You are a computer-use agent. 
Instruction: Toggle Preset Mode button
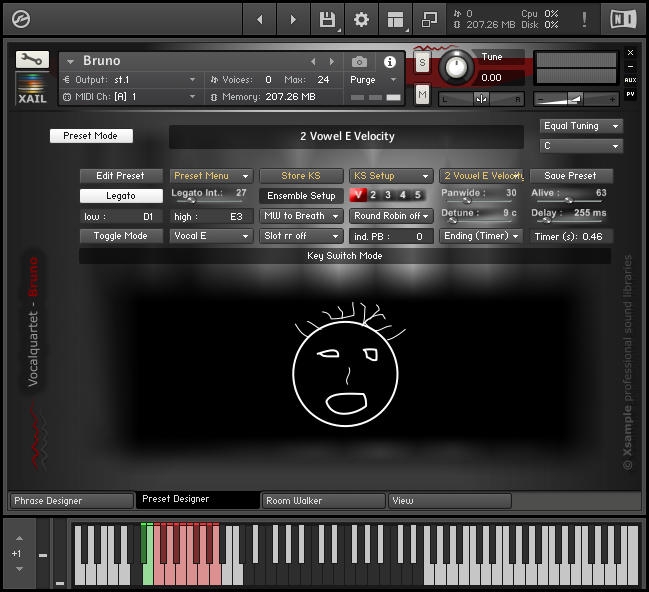91,136
